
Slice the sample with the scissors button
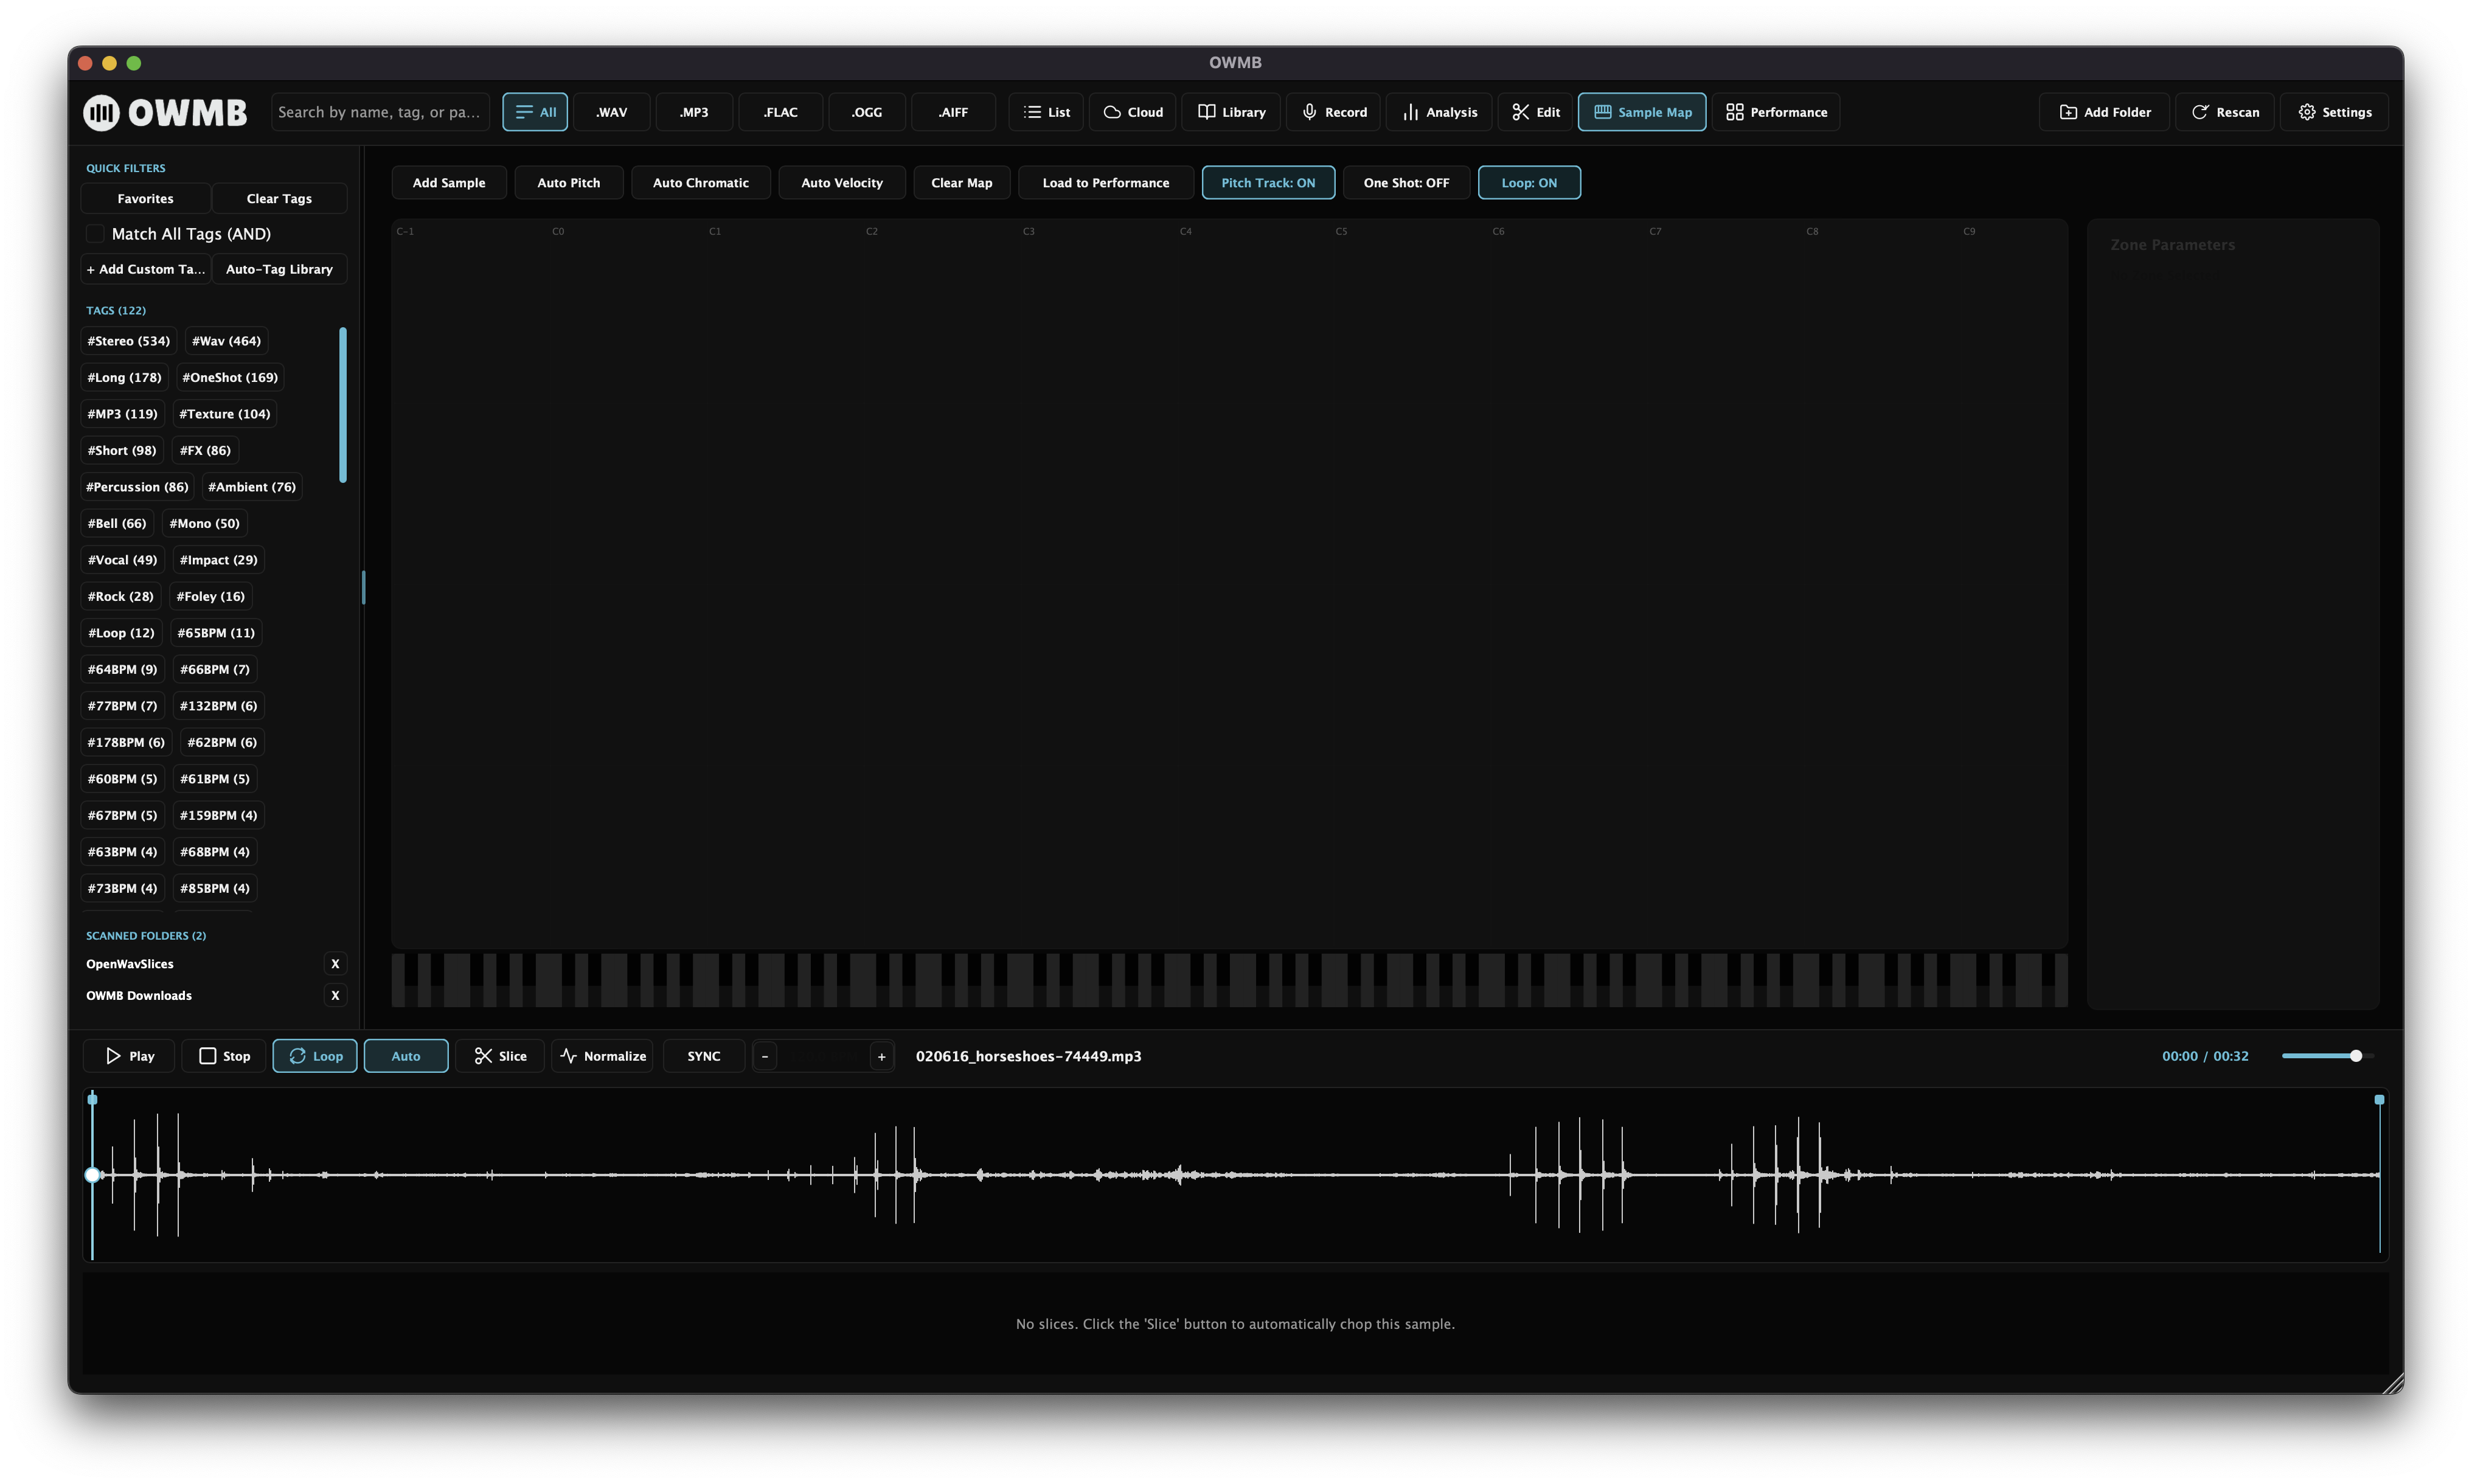500,1056
